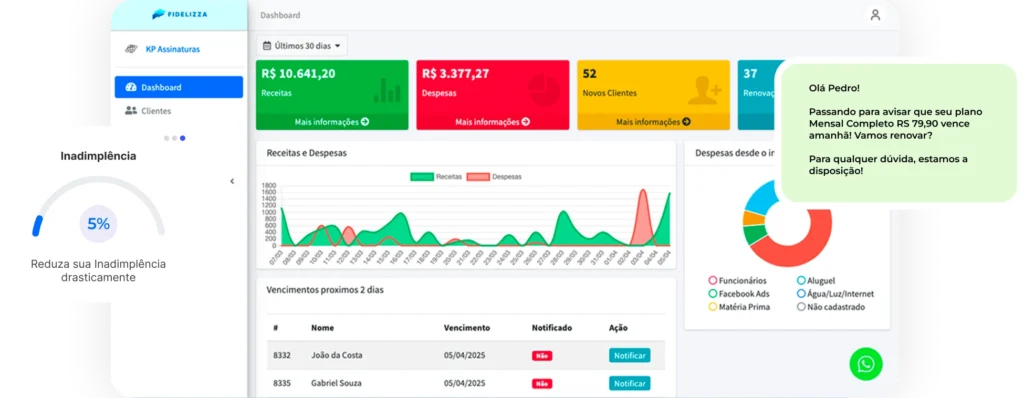Toggle Facebook Ads in donut legend
Image resolution: width=1024 pixels, height=398 pixels.
tap(739, 293)
